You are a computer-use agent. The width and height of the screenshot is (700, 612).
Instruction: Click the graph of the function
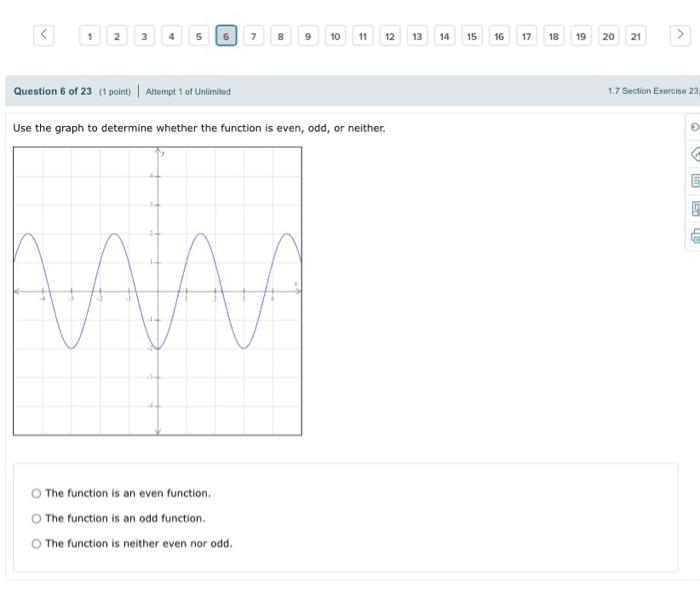[158, 291]
